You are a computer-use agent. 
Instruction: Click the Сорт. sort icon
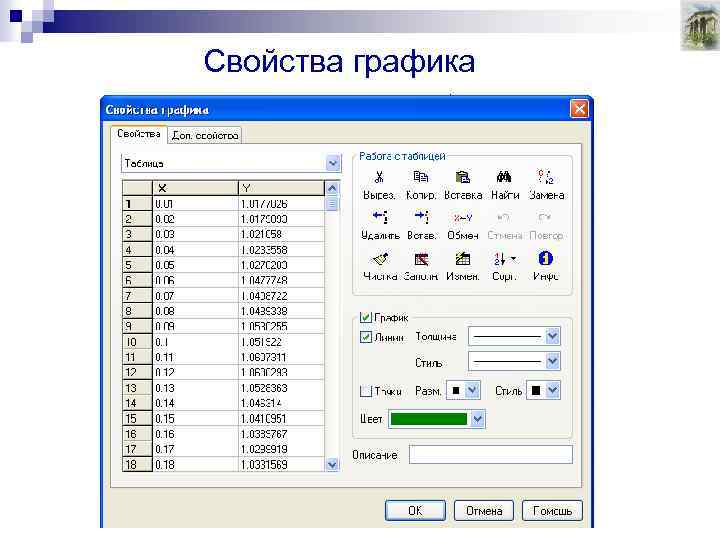(x=500, y=259)
